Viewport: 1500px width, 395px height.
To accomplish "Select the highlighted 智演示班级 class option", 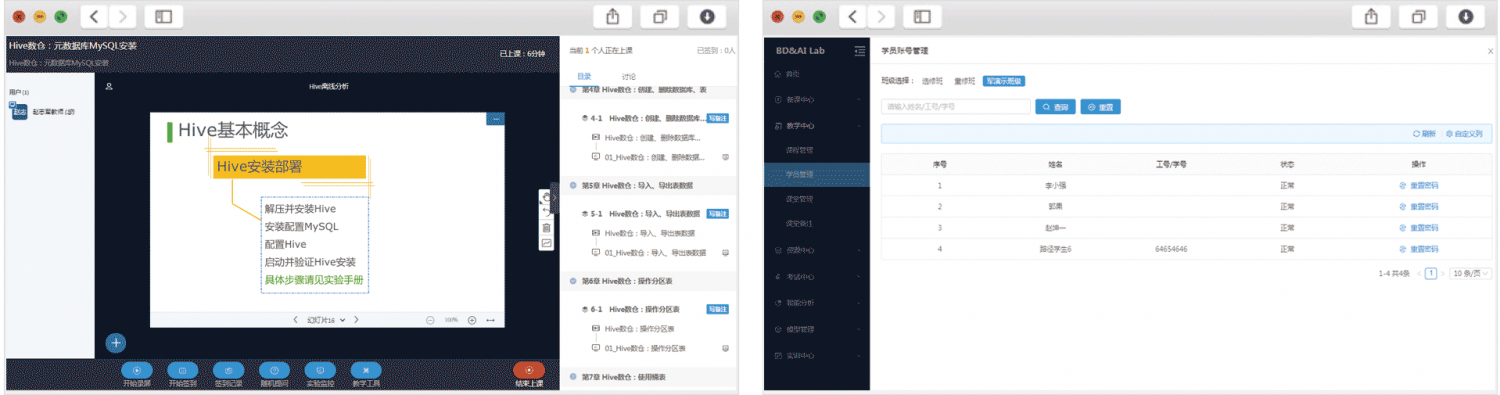I will click(x=1003, y=81).
